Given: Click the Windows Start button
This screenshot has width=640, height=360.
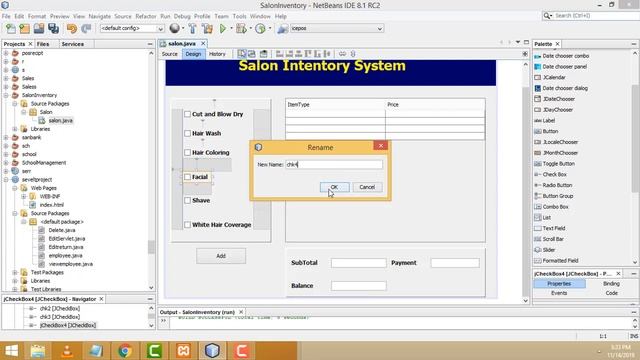Looking at the screenshot, I should (11, 351).
